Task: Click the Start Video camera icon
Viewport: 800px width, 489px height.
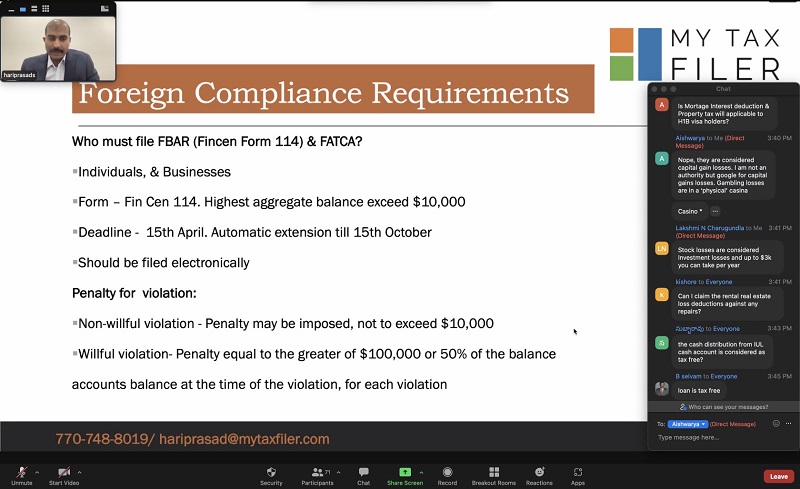Action: pos(64,472)
